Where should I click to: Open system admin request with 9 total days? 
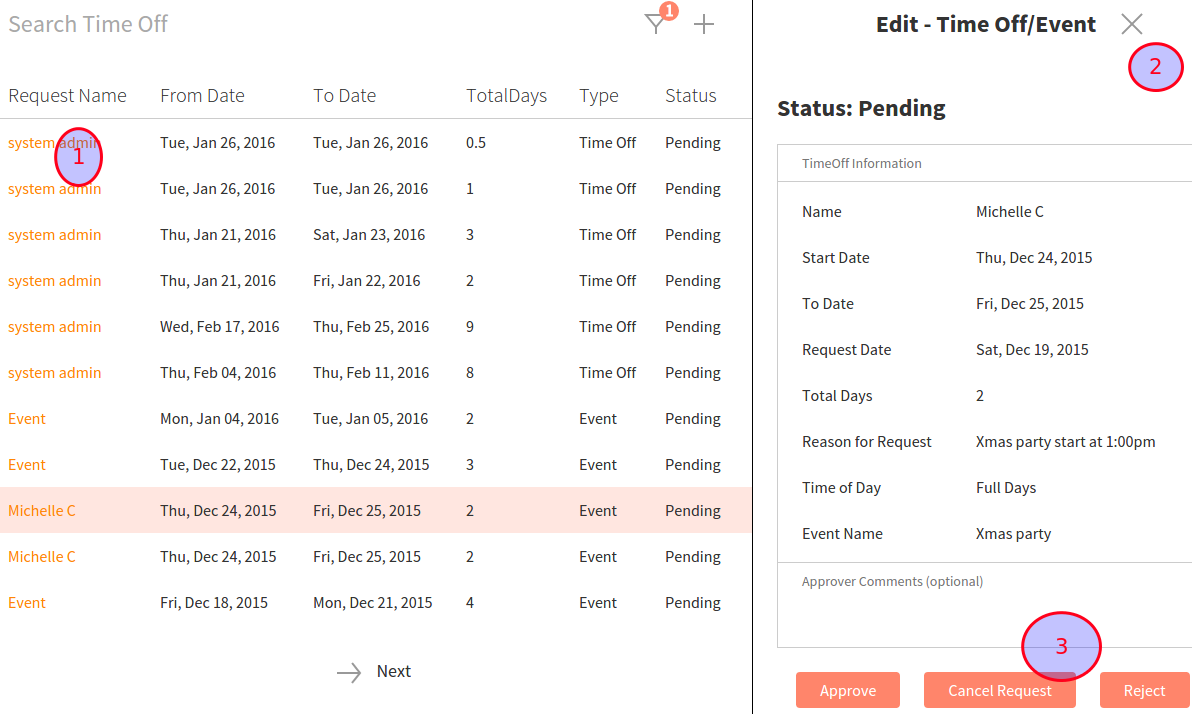point(54,327)
